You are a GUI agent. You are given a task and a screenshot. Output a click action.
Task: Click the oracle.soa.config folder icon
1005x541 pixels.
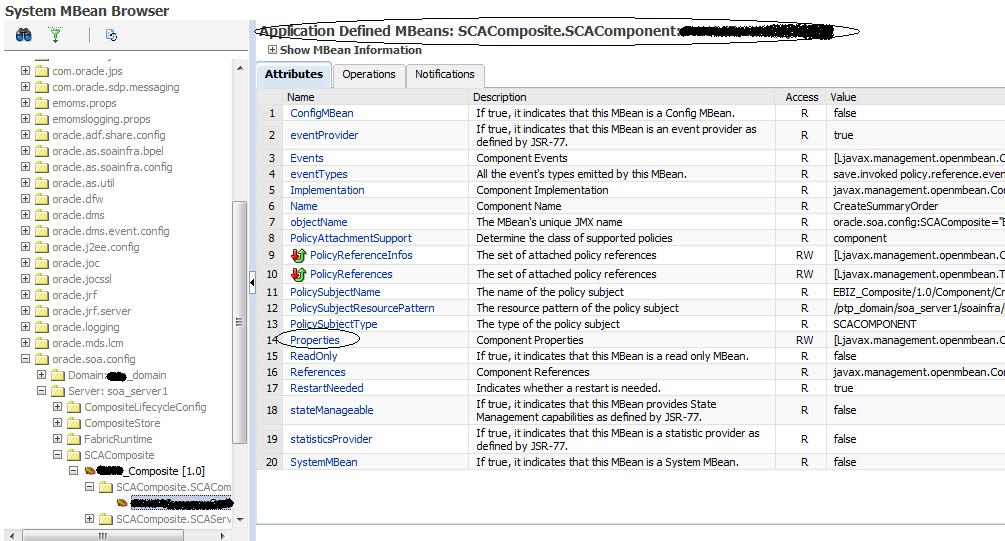(42, 359)
